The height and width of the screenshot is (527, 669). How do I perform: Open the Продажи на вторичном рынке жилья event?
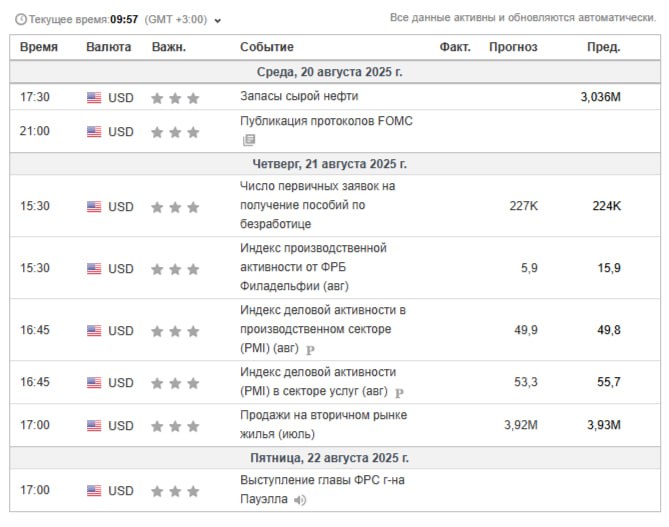[323, 424]
